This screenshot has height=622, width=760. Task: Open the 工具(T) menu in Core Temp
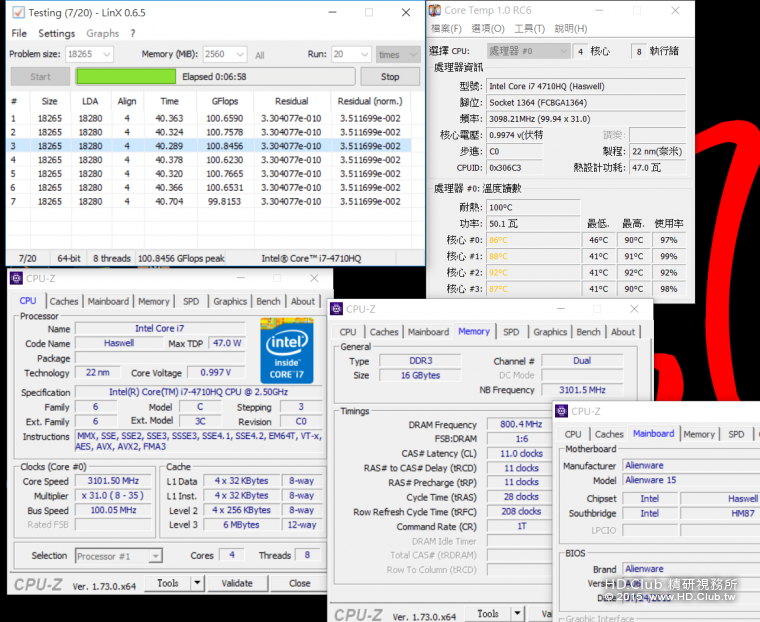[x=529, y=29]
